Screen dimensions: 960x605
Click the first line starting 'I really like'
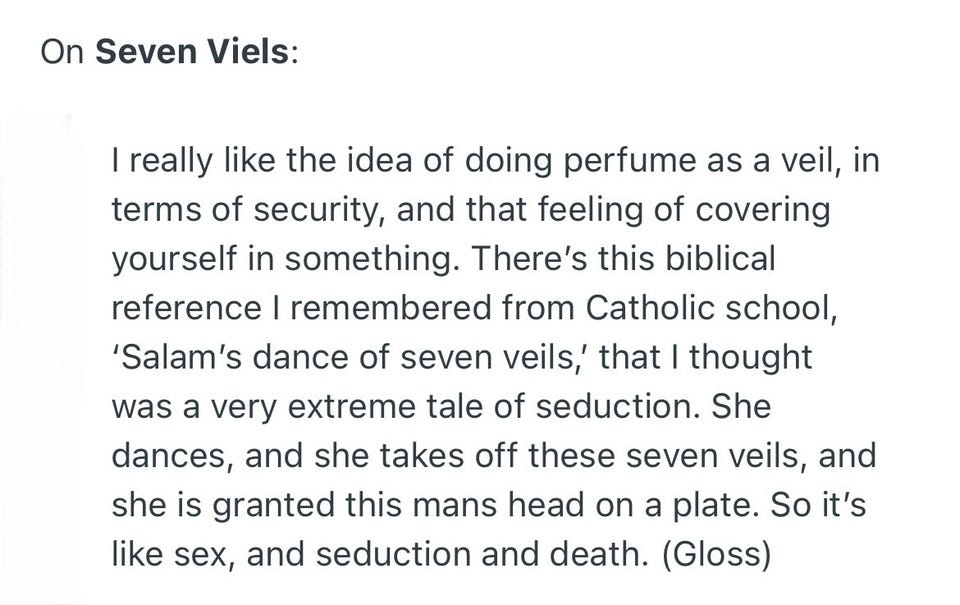click(495, 161)
